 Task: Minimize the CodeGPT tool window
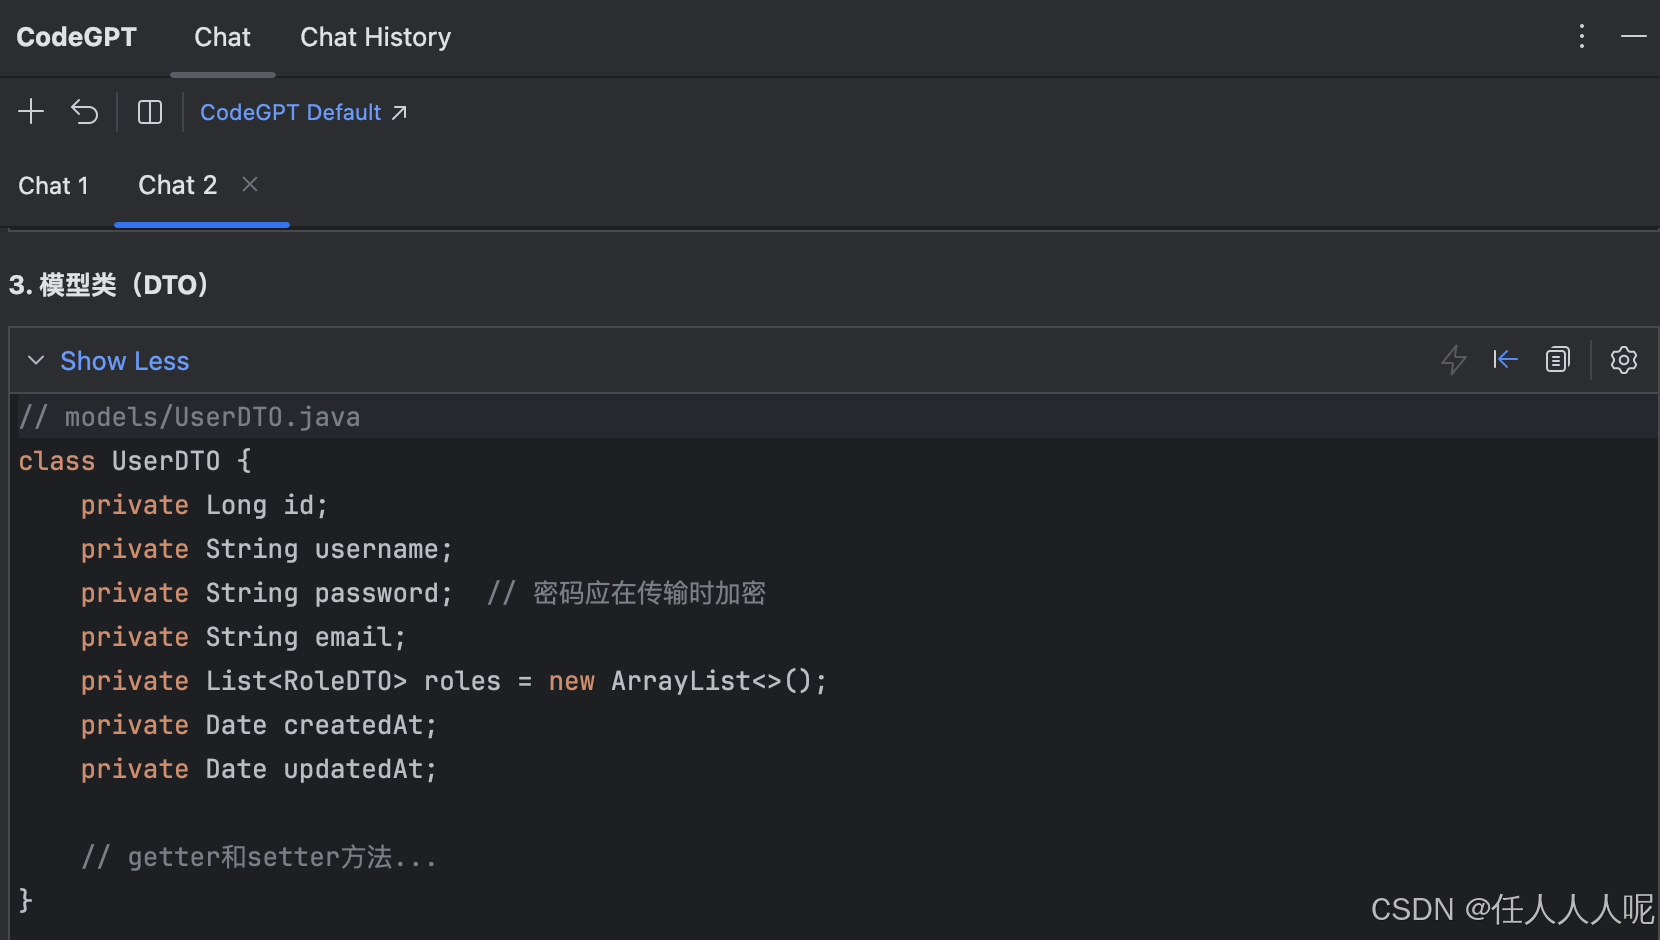pyautogui.click(x=1634, y=36)
